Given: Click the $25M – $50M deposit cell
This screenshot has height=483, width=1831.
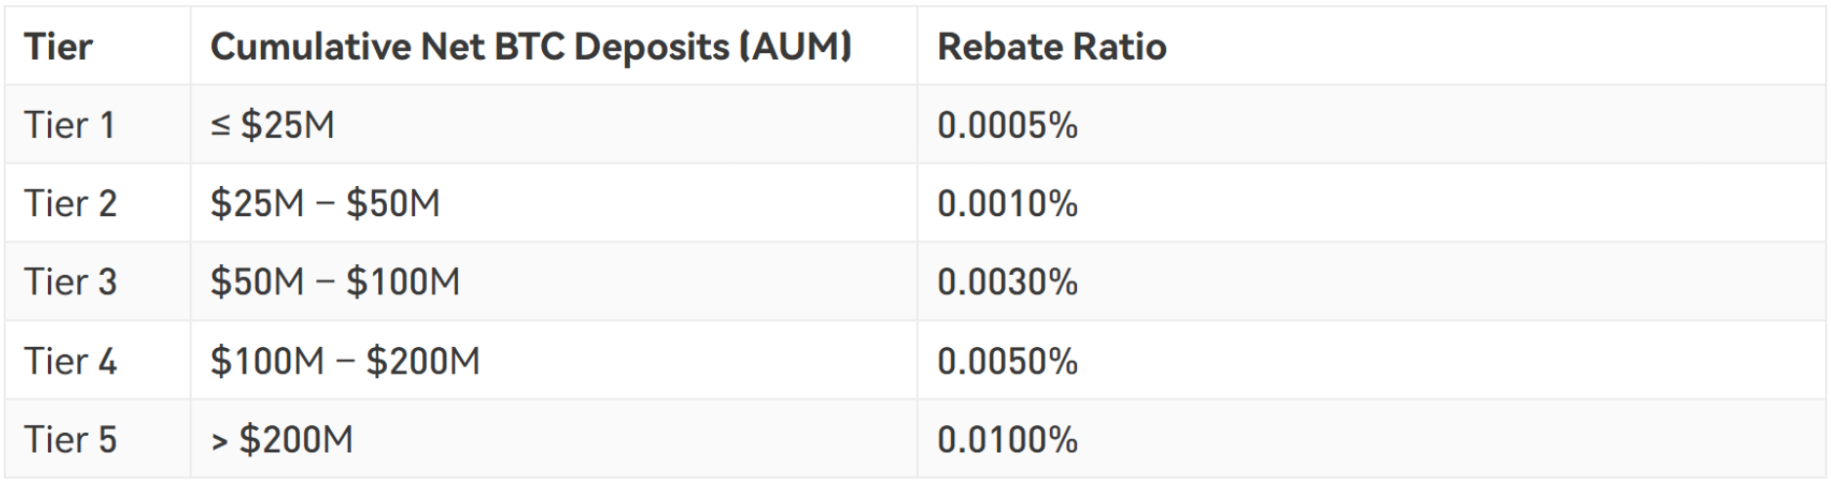Looking at the screenshot, I should [325, 204].
